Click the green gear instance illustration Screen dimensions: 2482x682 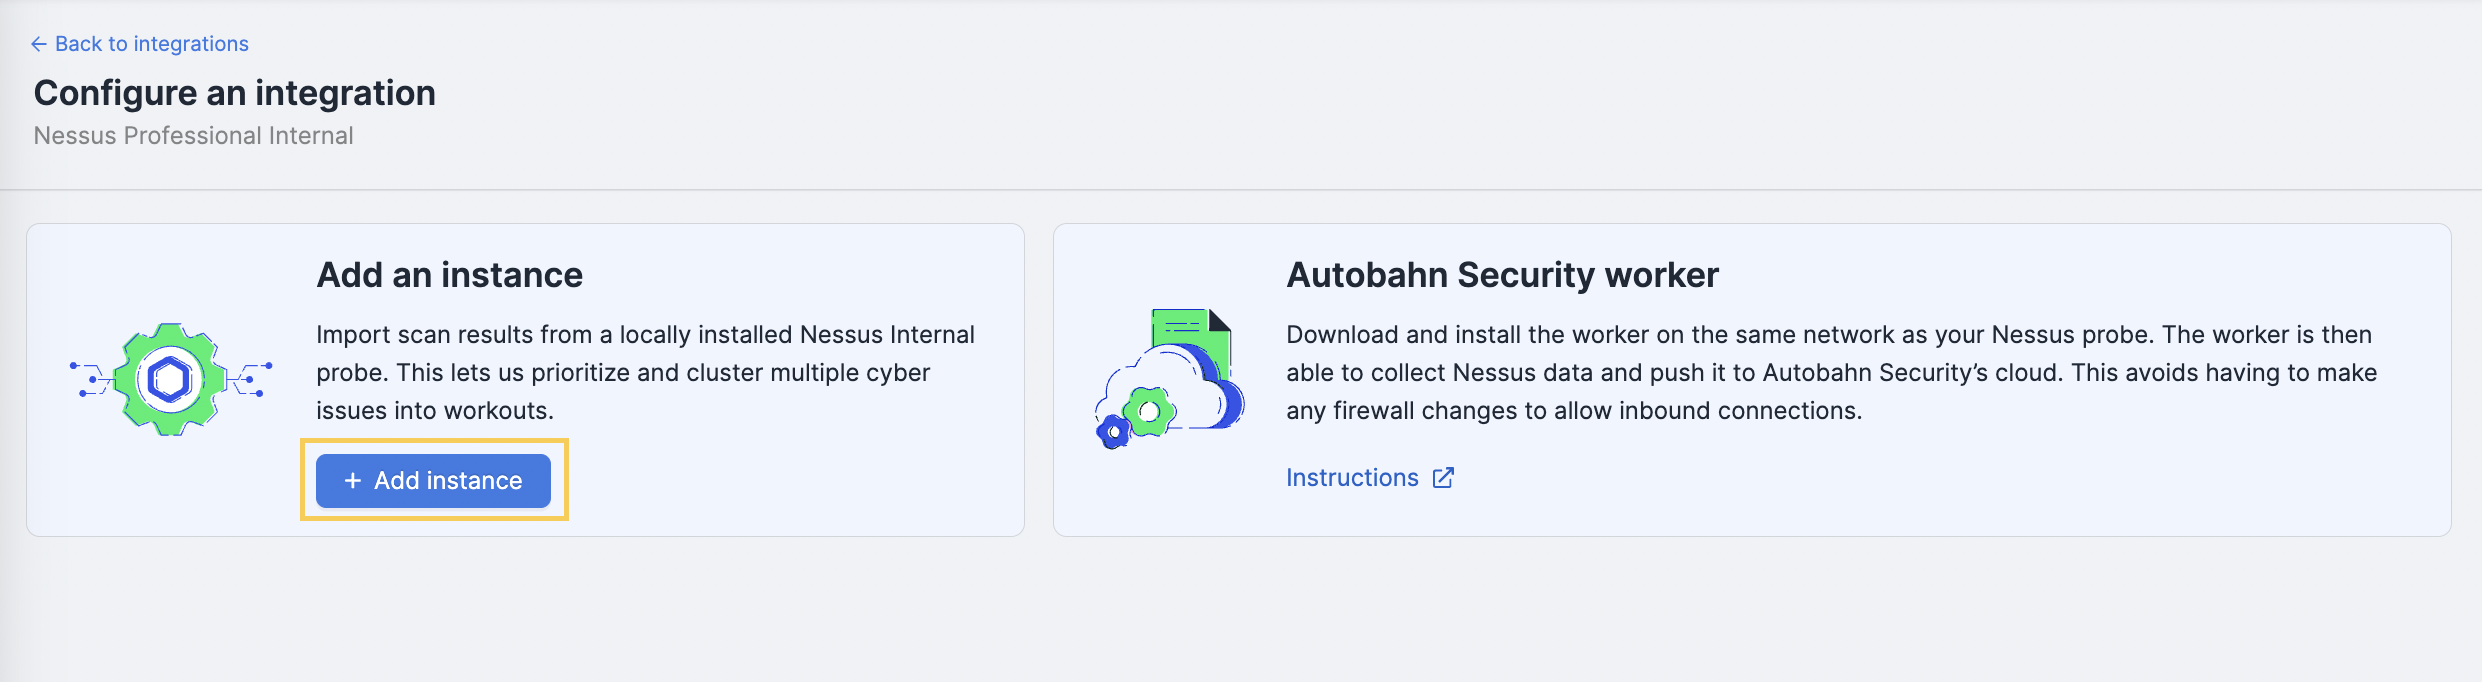coord(170,379)
